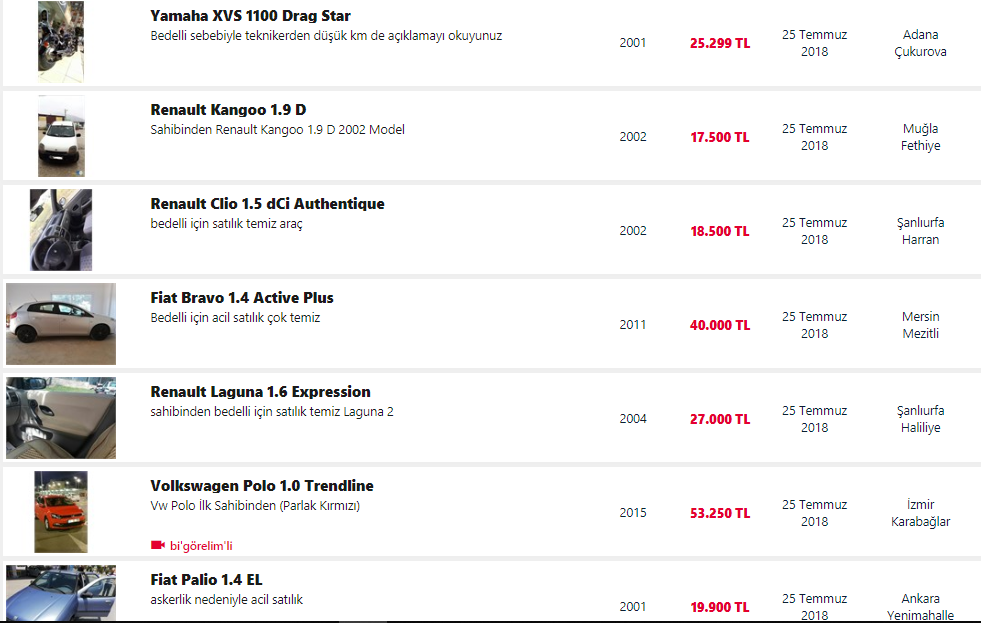Click the blue Fiat Palio thumbnail
This screenshot has height=623, width=981.
point(61,592)
